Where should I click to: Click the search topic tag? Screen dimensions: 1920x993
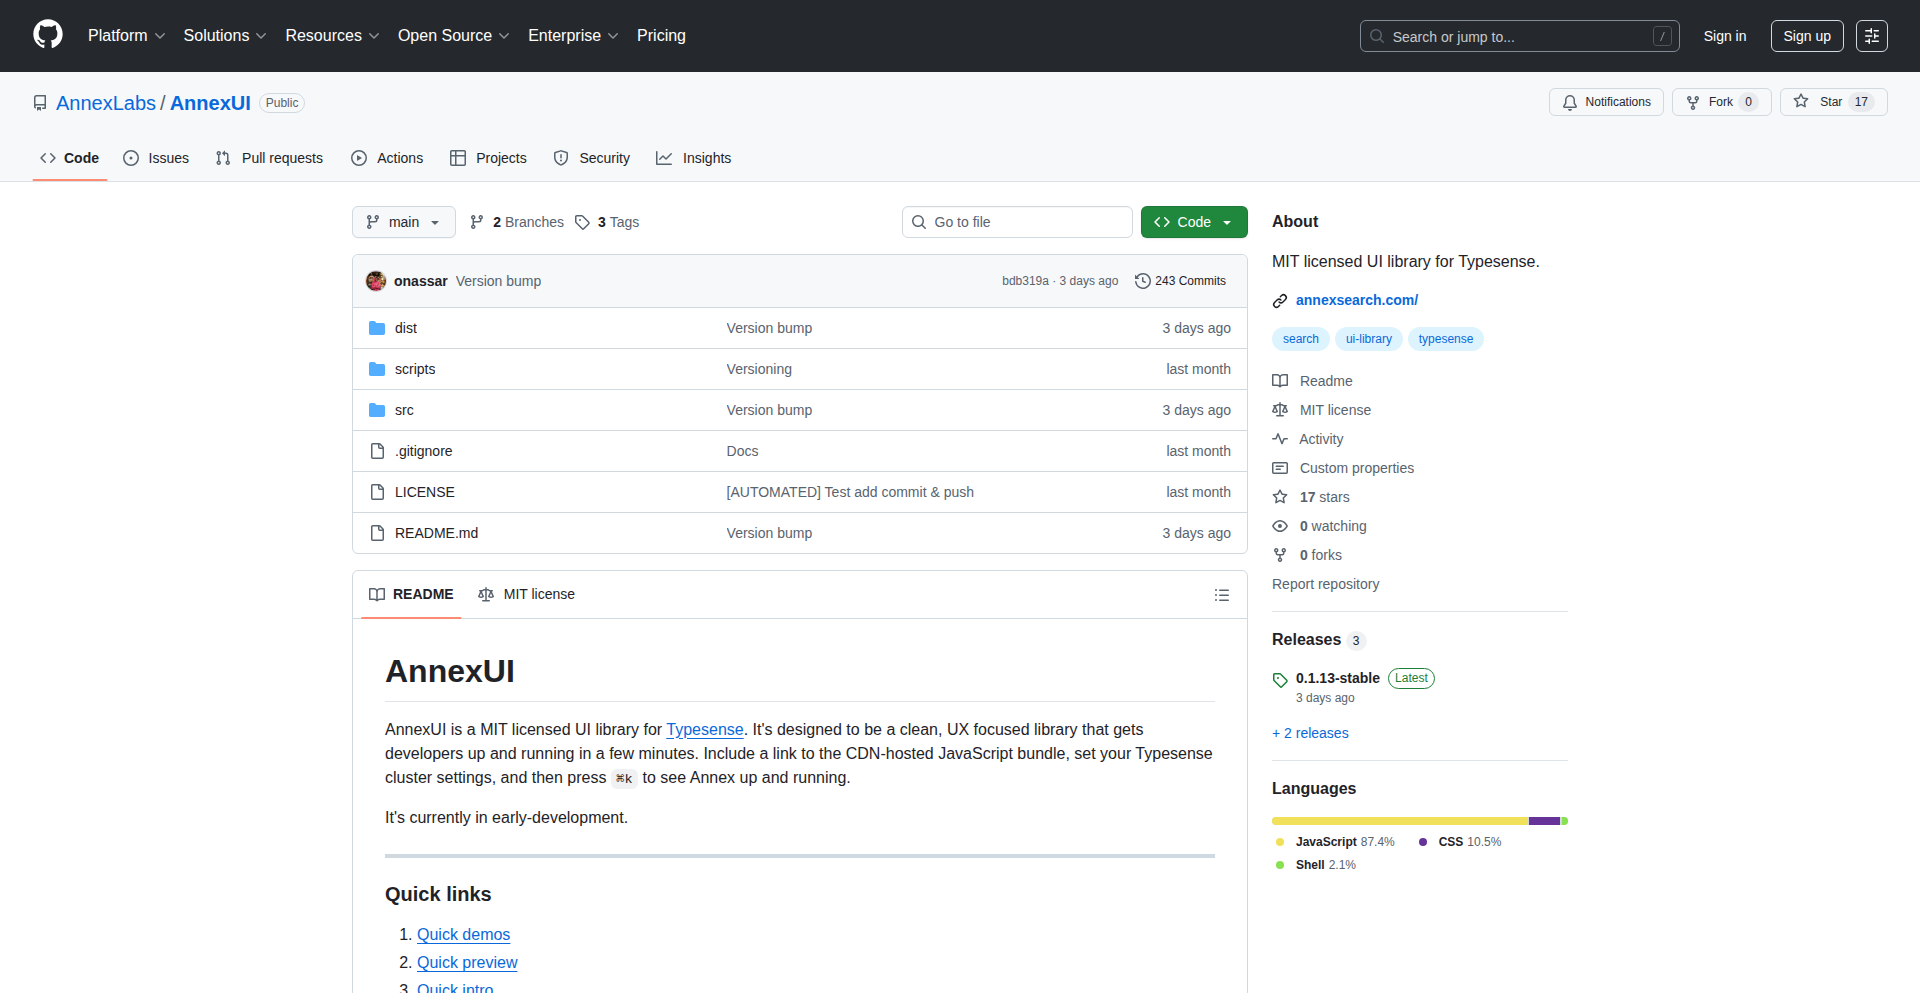click(1301, 339)
